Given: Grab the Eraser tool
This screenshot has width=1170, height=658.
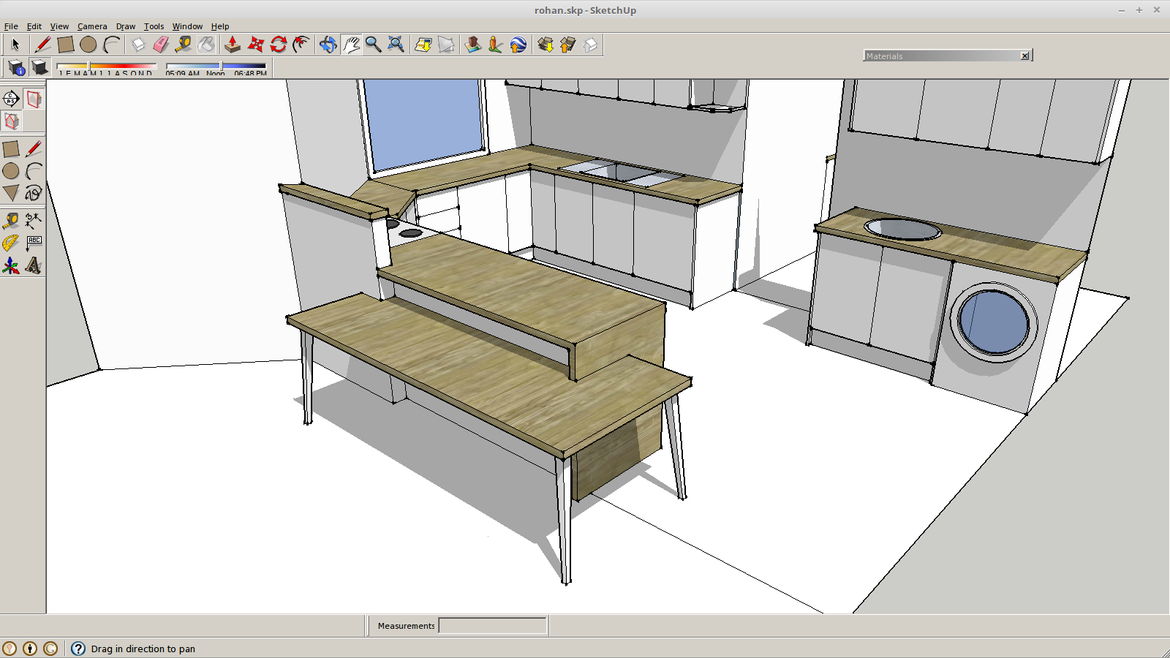Looking at the screenshot, I should (160, 44).
